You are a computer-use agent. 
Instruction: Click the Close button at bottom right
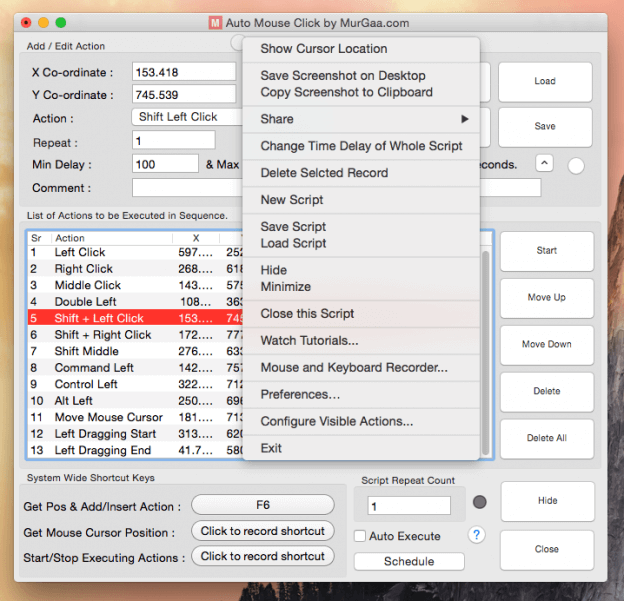click(x=547, y=549)
